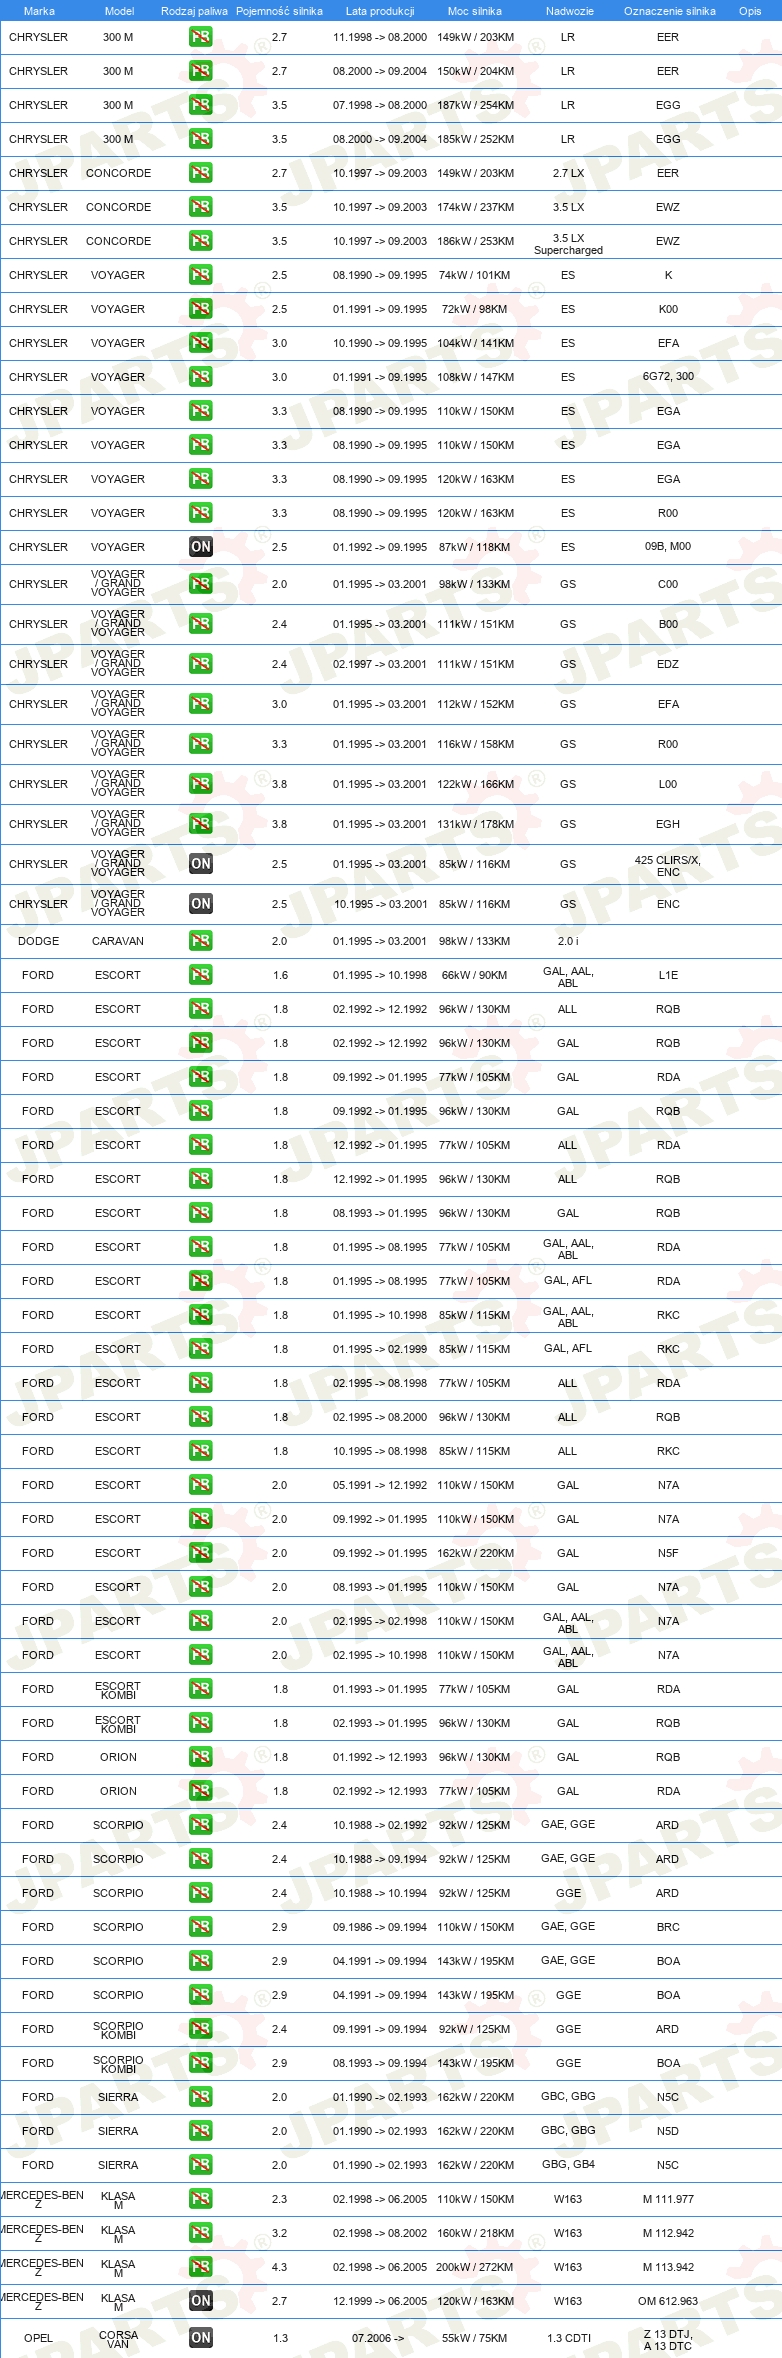Image resolution: width=782 pixels, height=2358 pixels.
Task: Click ON icon in Opel Corsa Van row
Action: 201,2338
